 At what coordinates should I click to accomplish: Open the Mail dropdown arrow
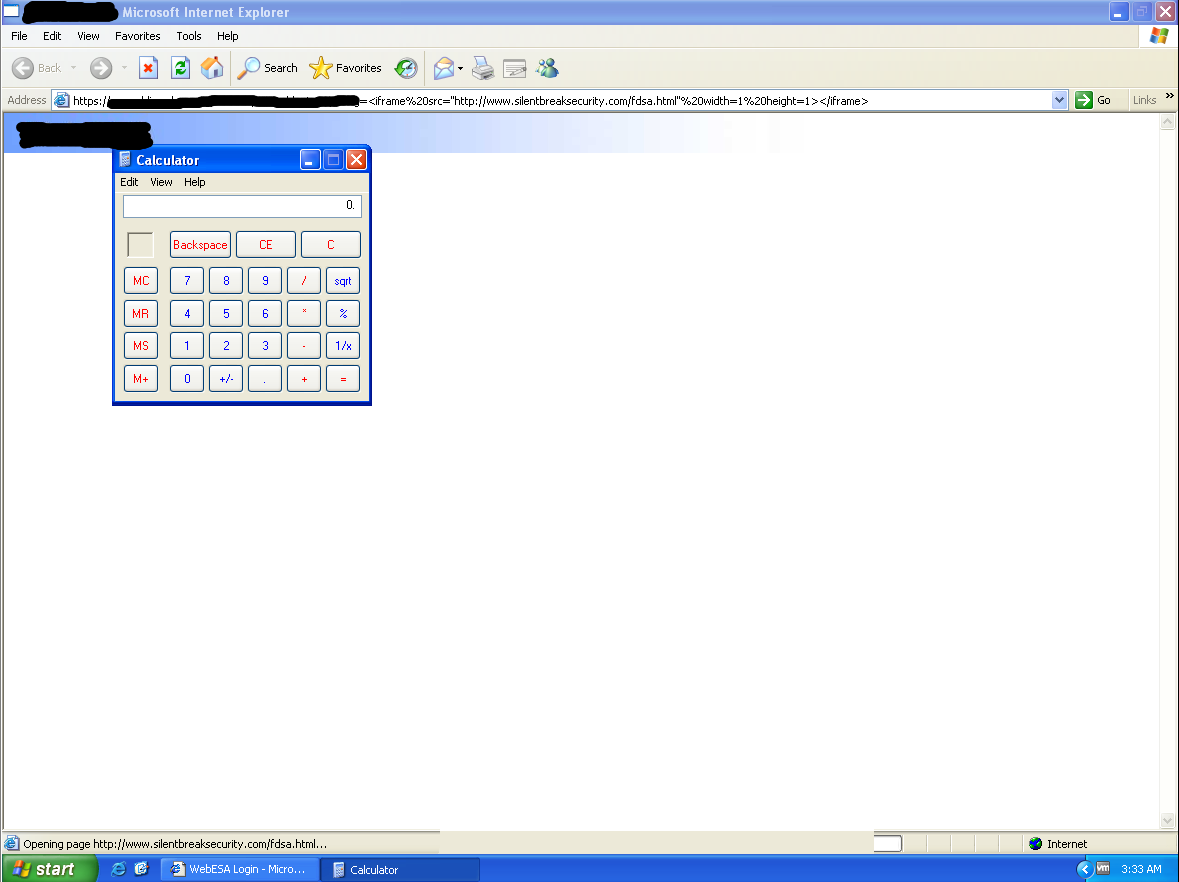coord(460,68)
